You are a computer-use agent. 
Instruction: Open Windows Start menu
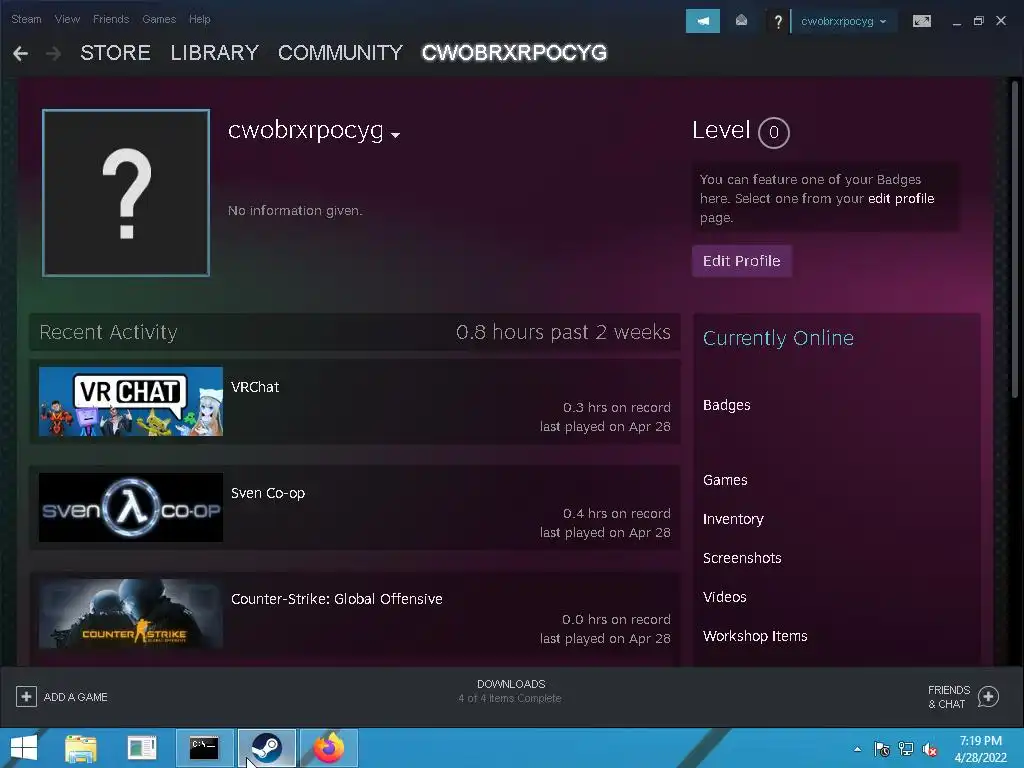pyautogui.click(x=24, y=748)
